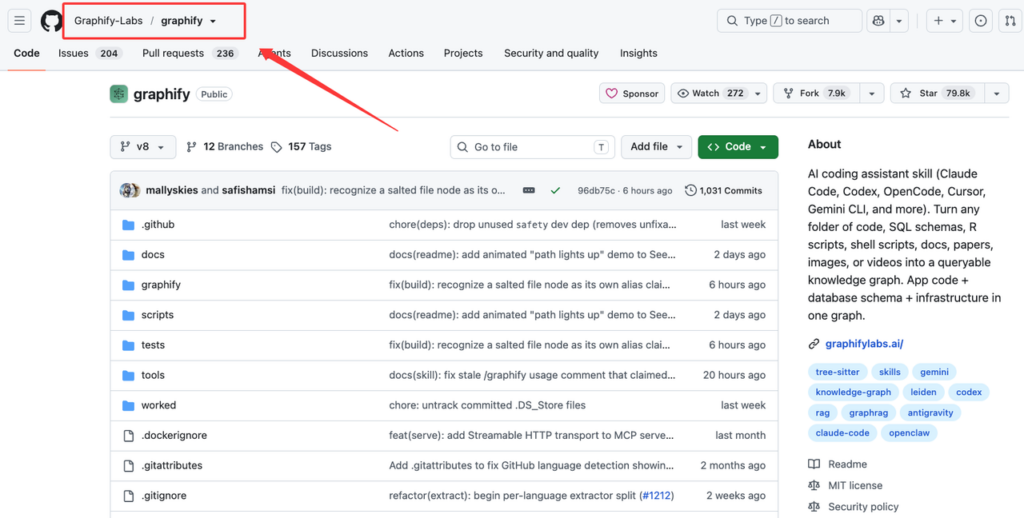Image resolution: width=1024 pixels, height=518 pixels.
Task: Expand the Watch notification options arrow
Action: point(758,93)
